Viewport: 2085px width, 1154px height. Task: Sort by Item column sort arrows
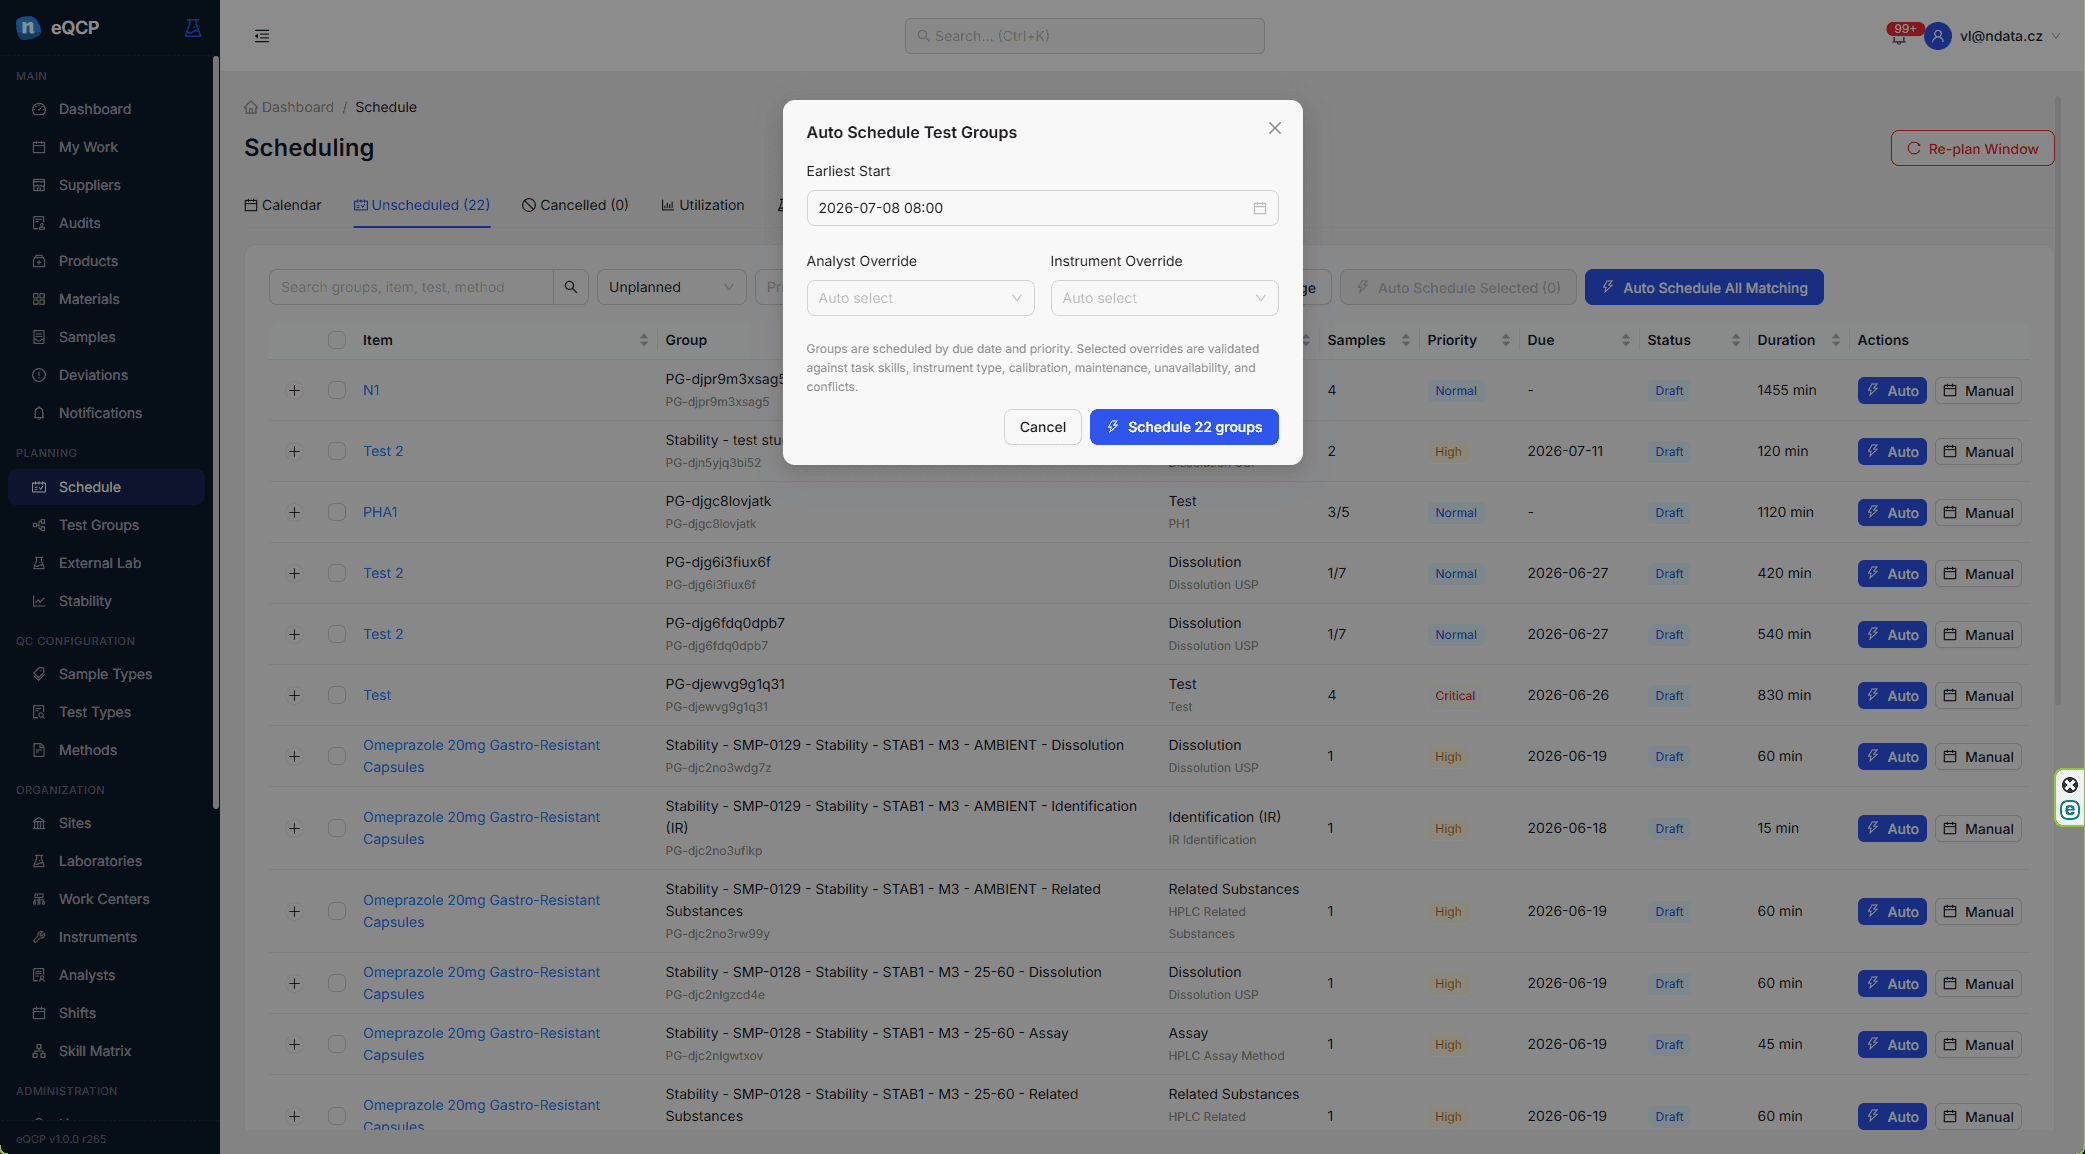643,340
